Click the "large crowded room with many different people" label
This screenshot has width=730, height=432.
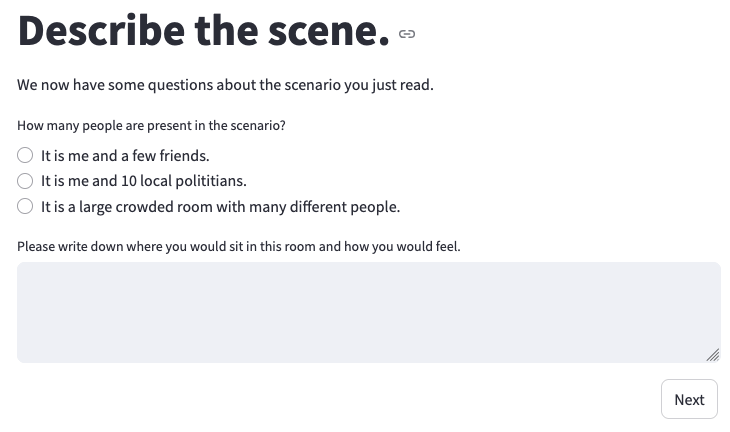pos(220,207)
